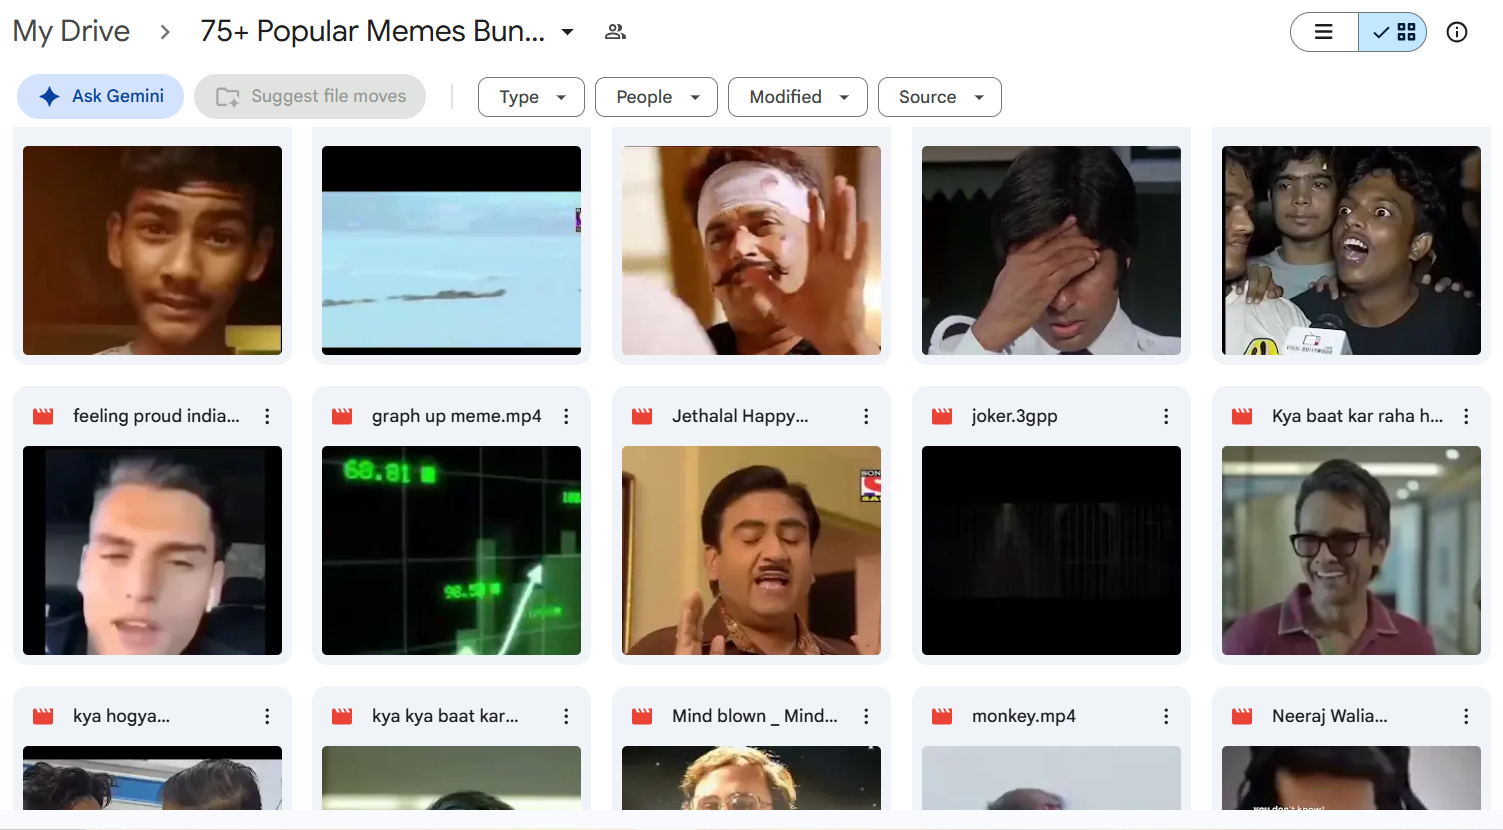The image size is (1503, 830).
Task: Open the graph up meme.mp4 thumbnail
Action: coord(451,551)
